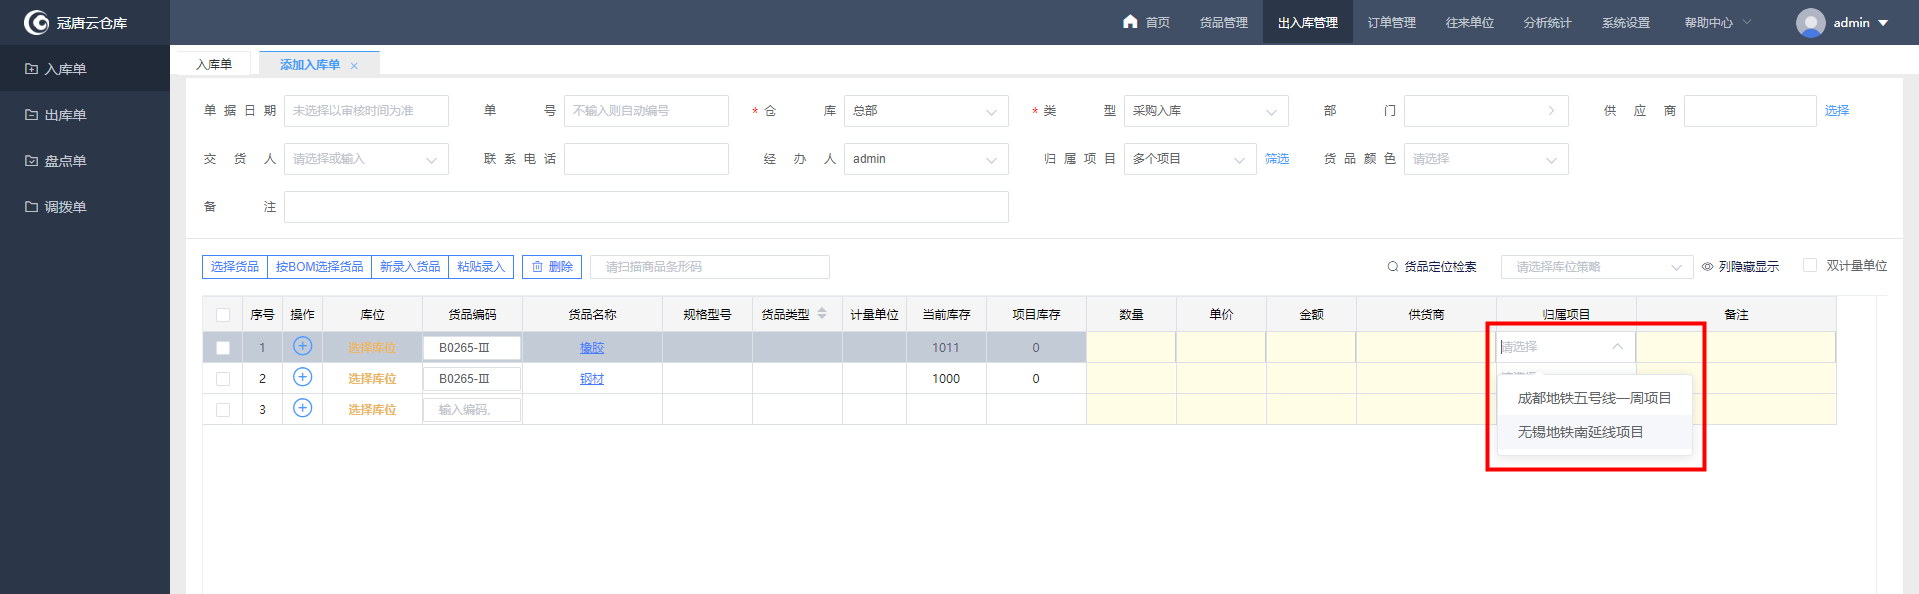Select 无锡地铁南延线项目 option
Viewport: 1919px width, 594px height.
(1594, 432)
